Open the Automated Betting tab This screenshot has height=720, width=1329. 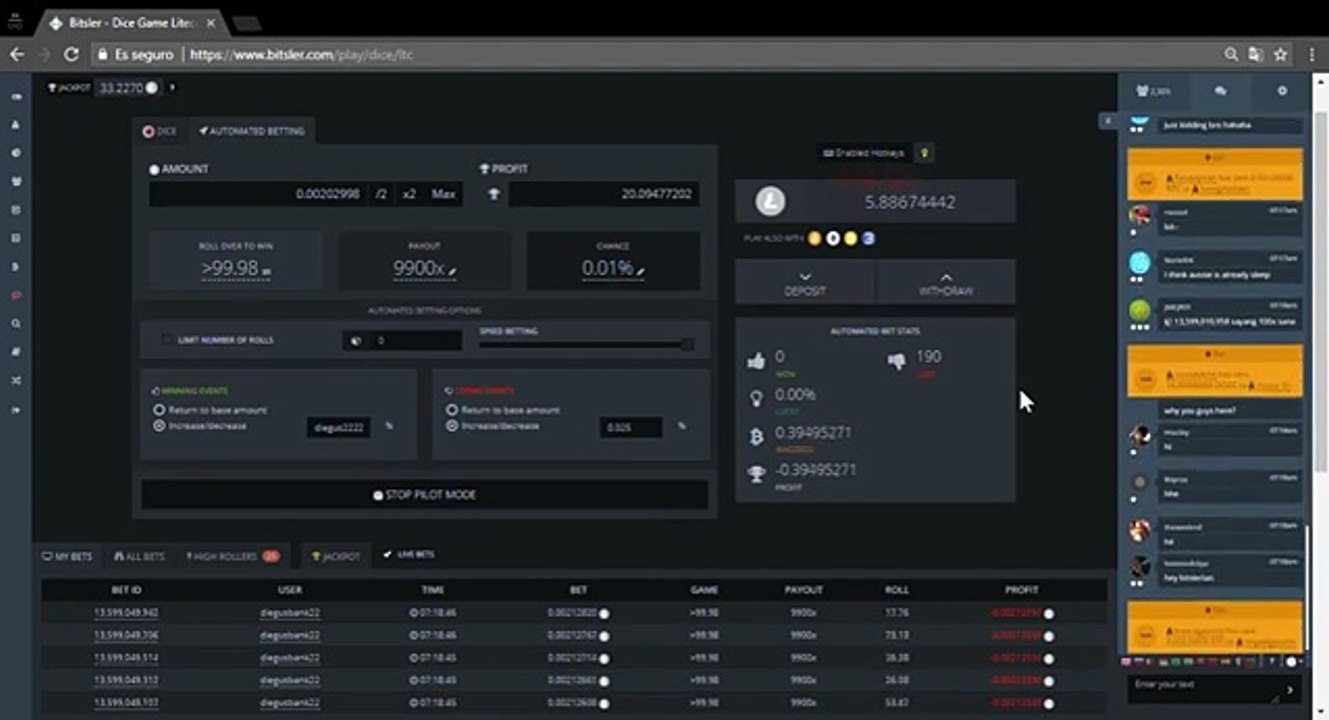coord(251,131)
